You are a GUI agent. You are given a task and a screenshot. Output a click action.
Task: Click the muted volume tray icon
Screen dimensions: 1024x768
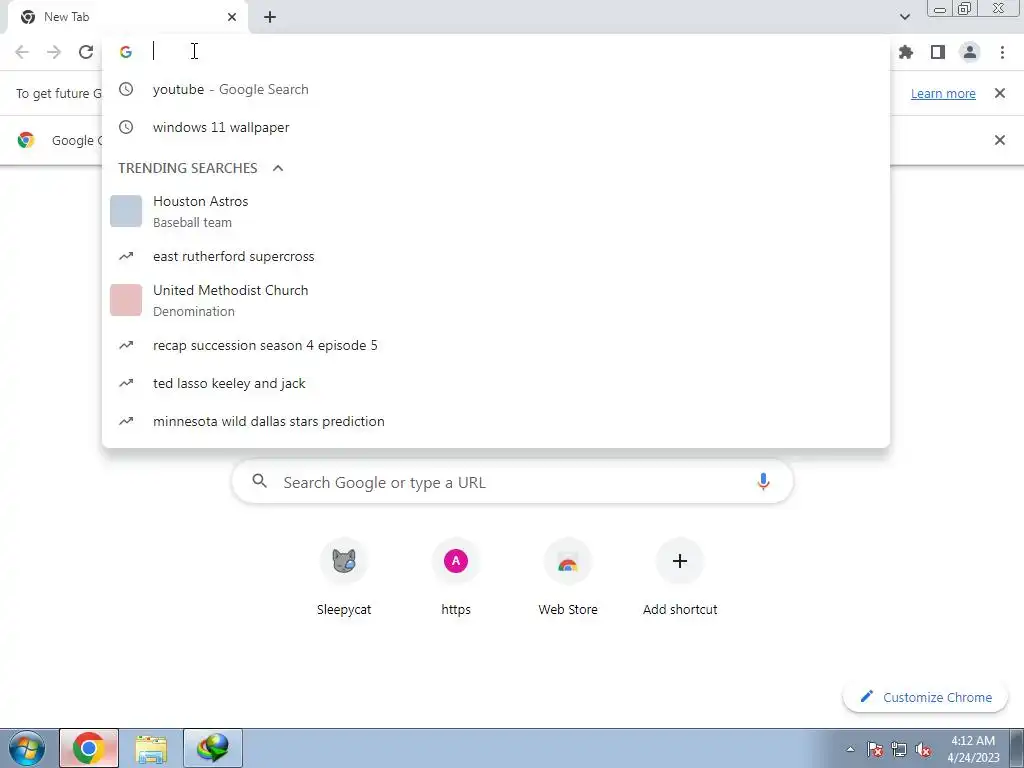923,749
